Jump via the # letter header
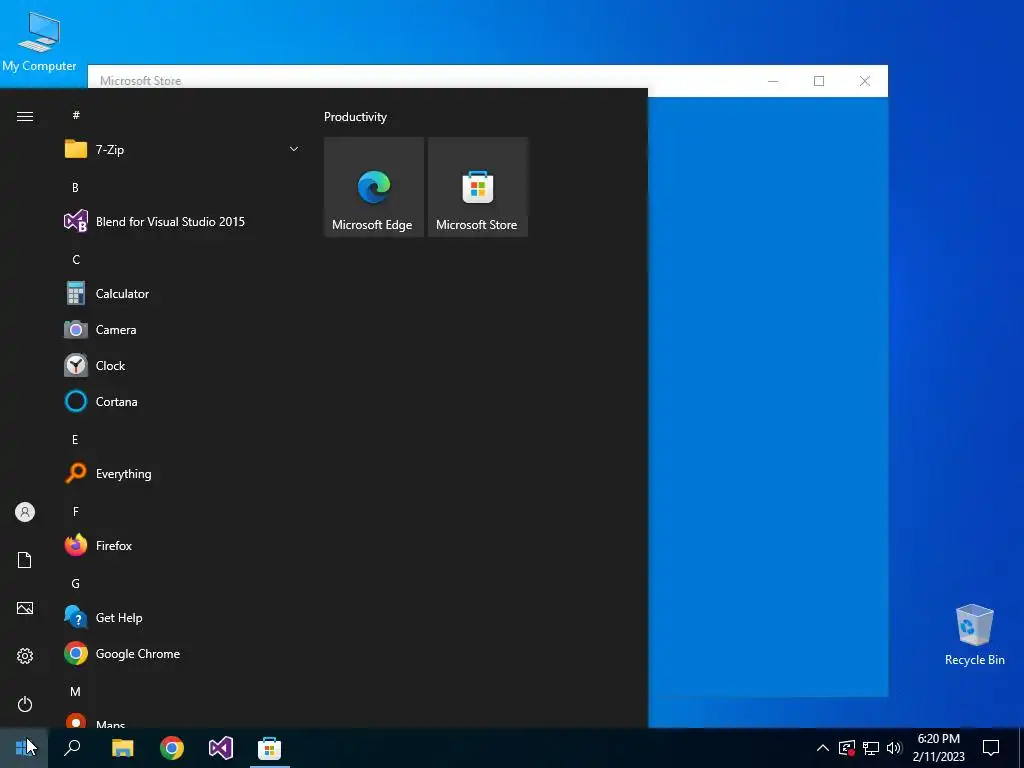The height and width of the screenshot is (768, 1024). tap(76, 115)
